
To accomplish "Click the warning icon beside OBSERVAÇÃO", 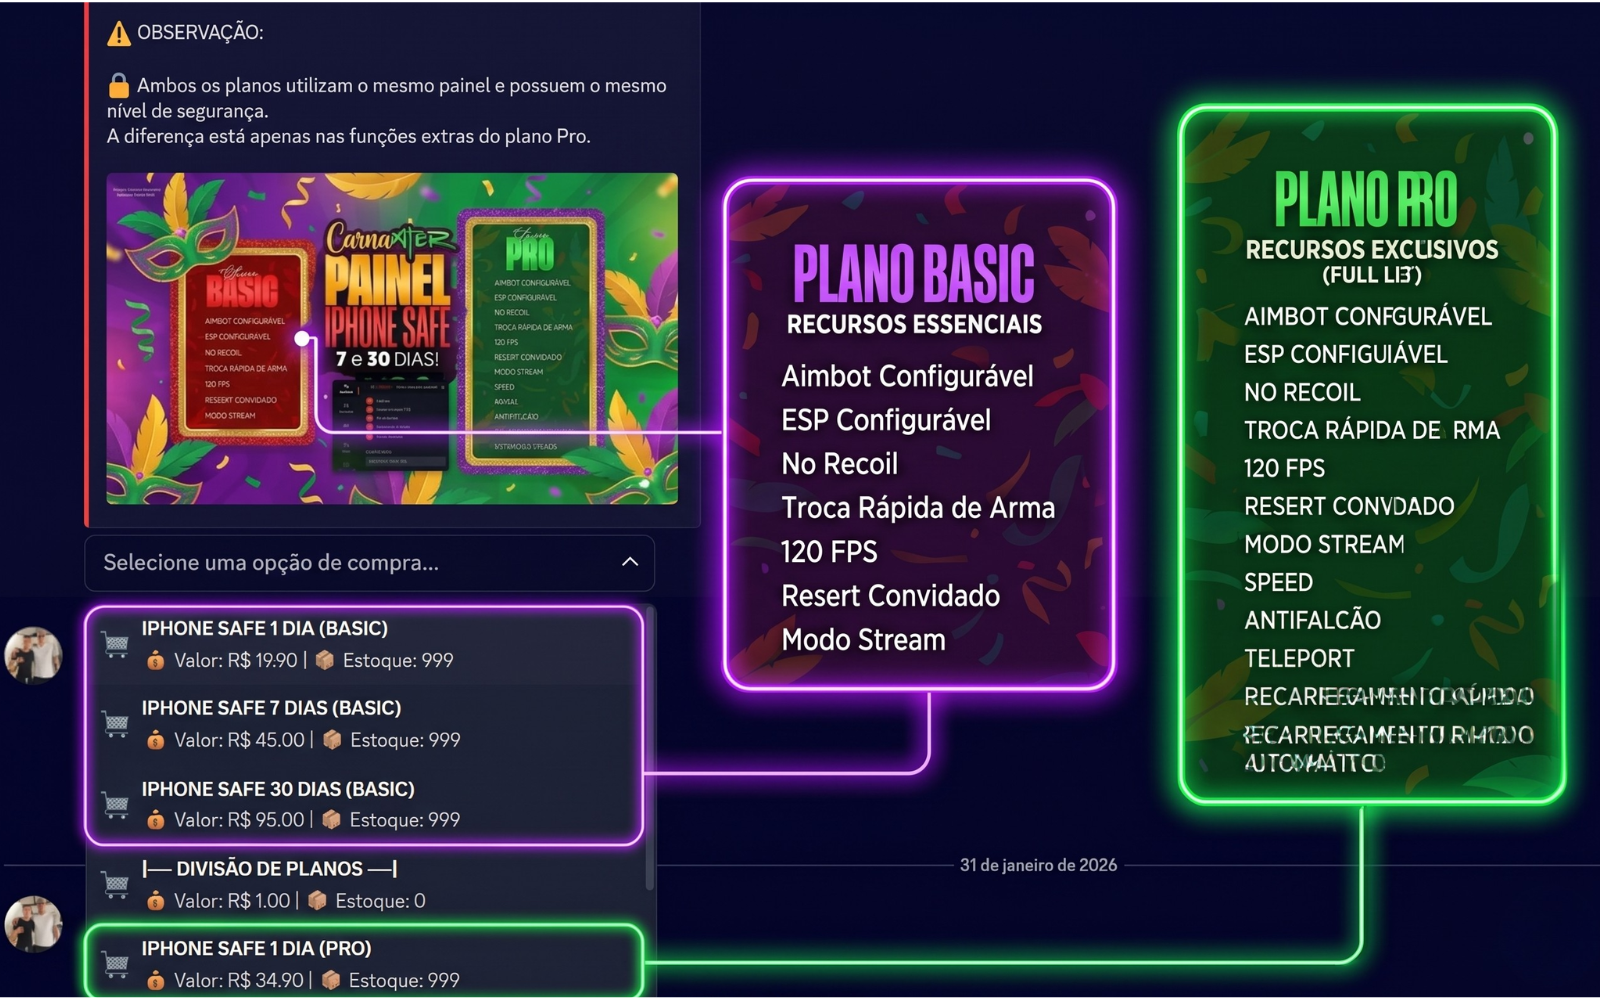I will tap(119, 33).
